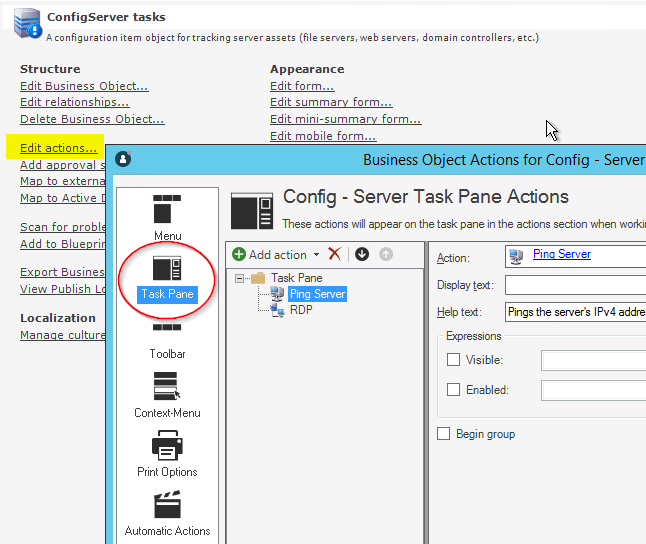
Task: Click Export Business Object link
Action: pyautogui.click(x=63, y=272)
